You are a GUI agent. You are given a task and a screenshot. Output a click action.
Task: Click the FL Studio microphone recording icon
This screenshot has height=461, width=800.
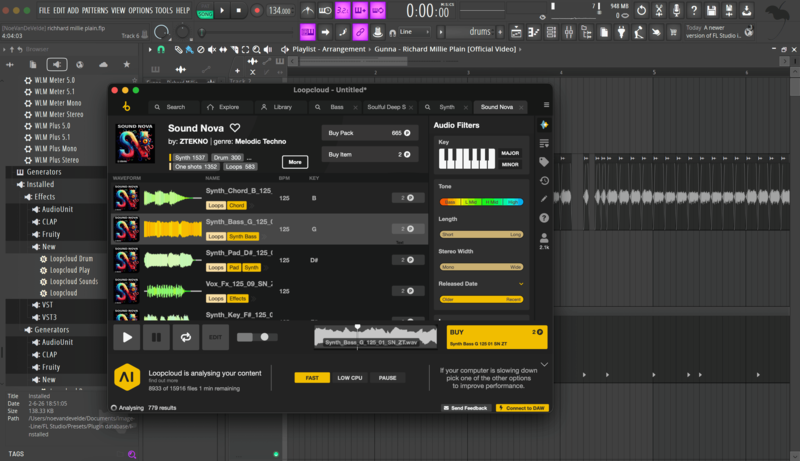point(677,10)
